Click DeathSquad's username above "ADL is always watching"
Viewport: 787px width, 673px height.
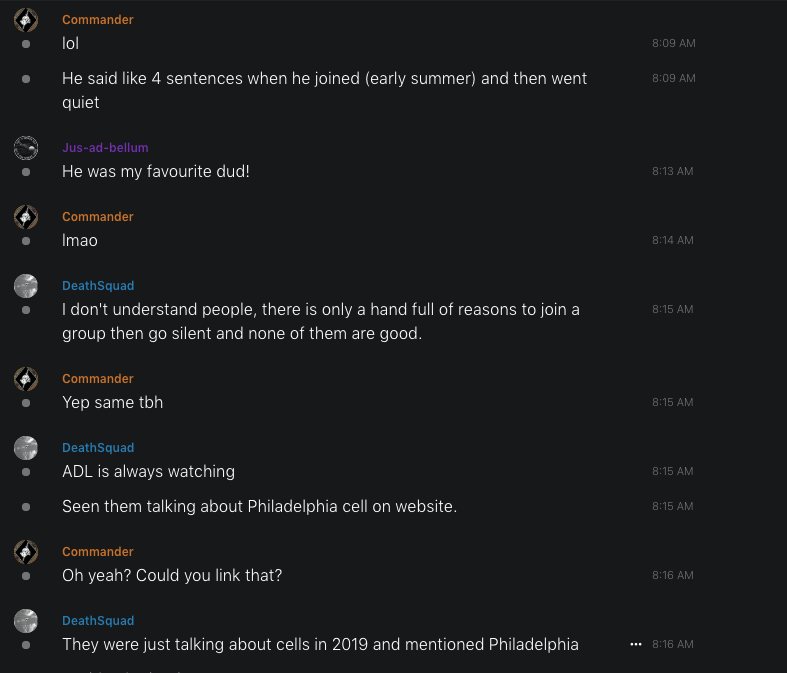(98, 448)
